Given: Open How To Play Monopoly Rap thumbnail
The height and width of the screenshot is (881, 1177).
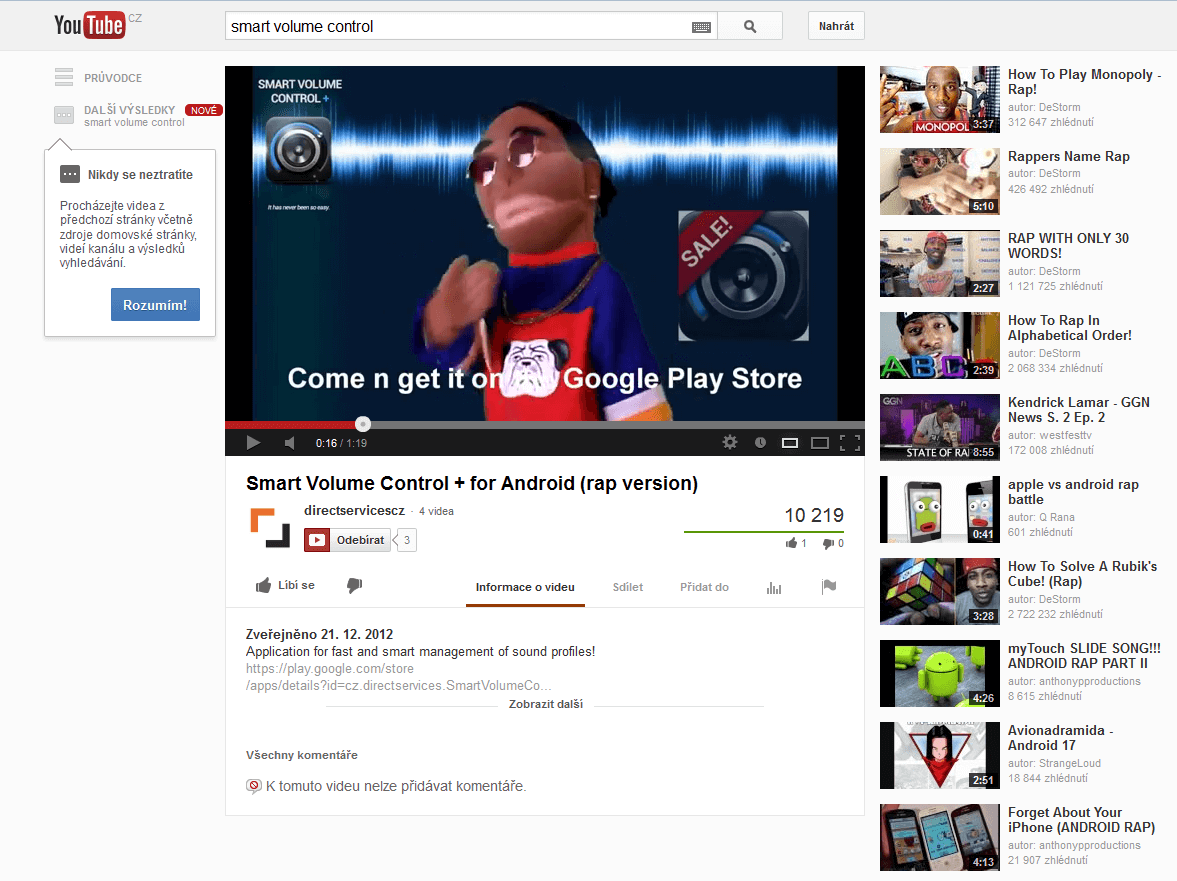Looking at the screenshot, I should tap(940, 100).
